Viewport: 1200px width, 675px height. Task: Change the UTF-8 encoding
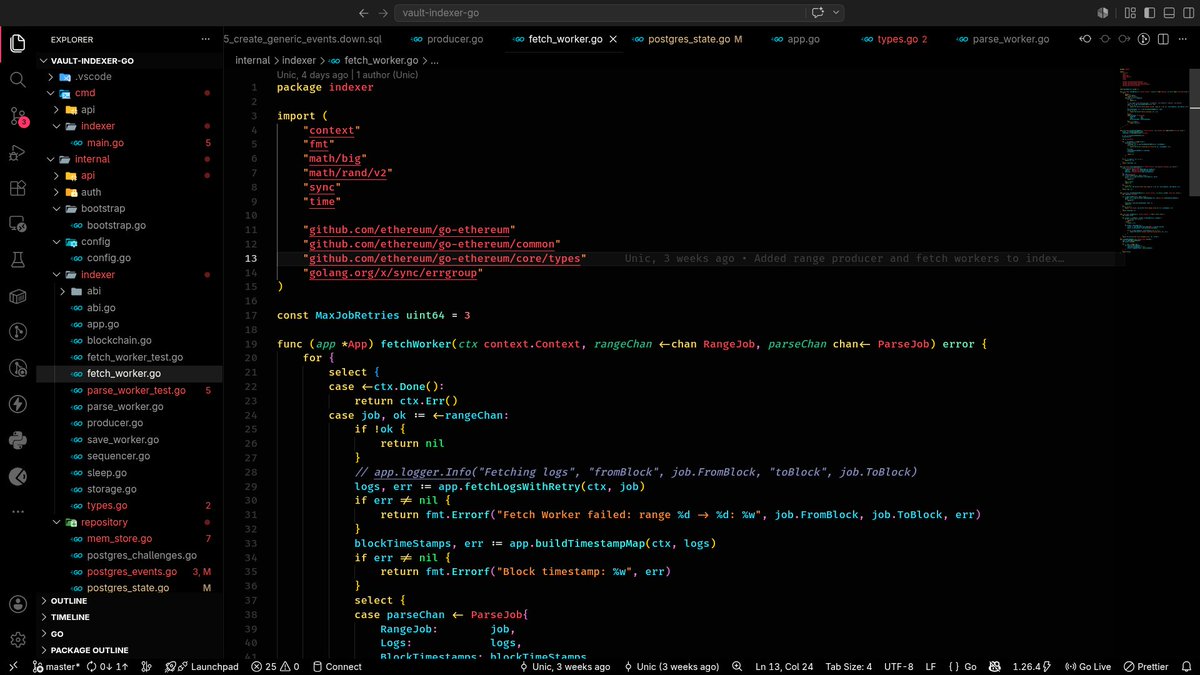coord(898,666)
